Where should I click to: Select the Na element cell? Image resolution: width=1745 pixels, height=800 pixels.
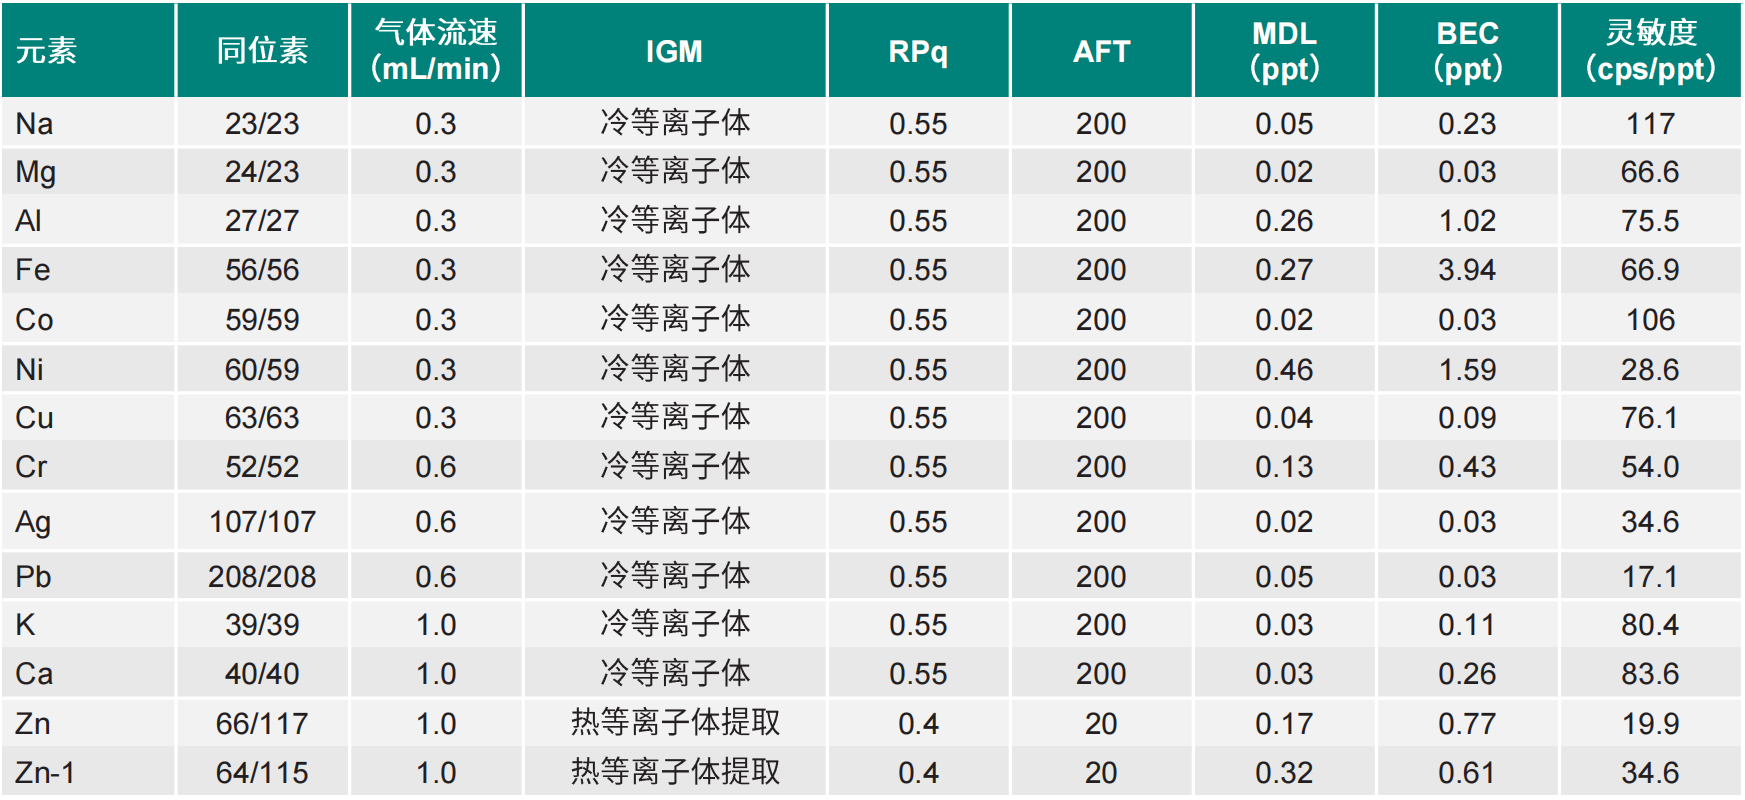[35, 124]
